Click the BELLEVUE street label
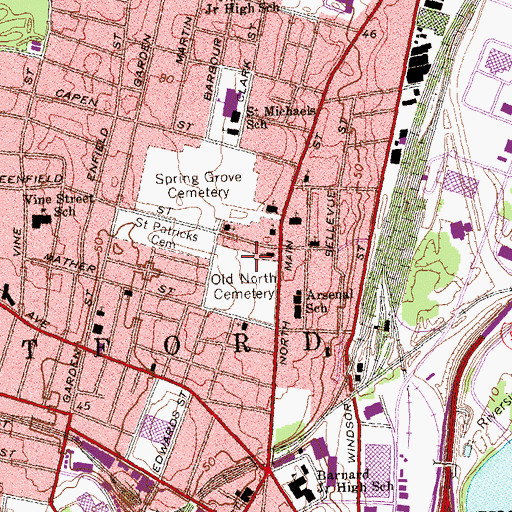512x512 pixels. (x=330, y=223)
